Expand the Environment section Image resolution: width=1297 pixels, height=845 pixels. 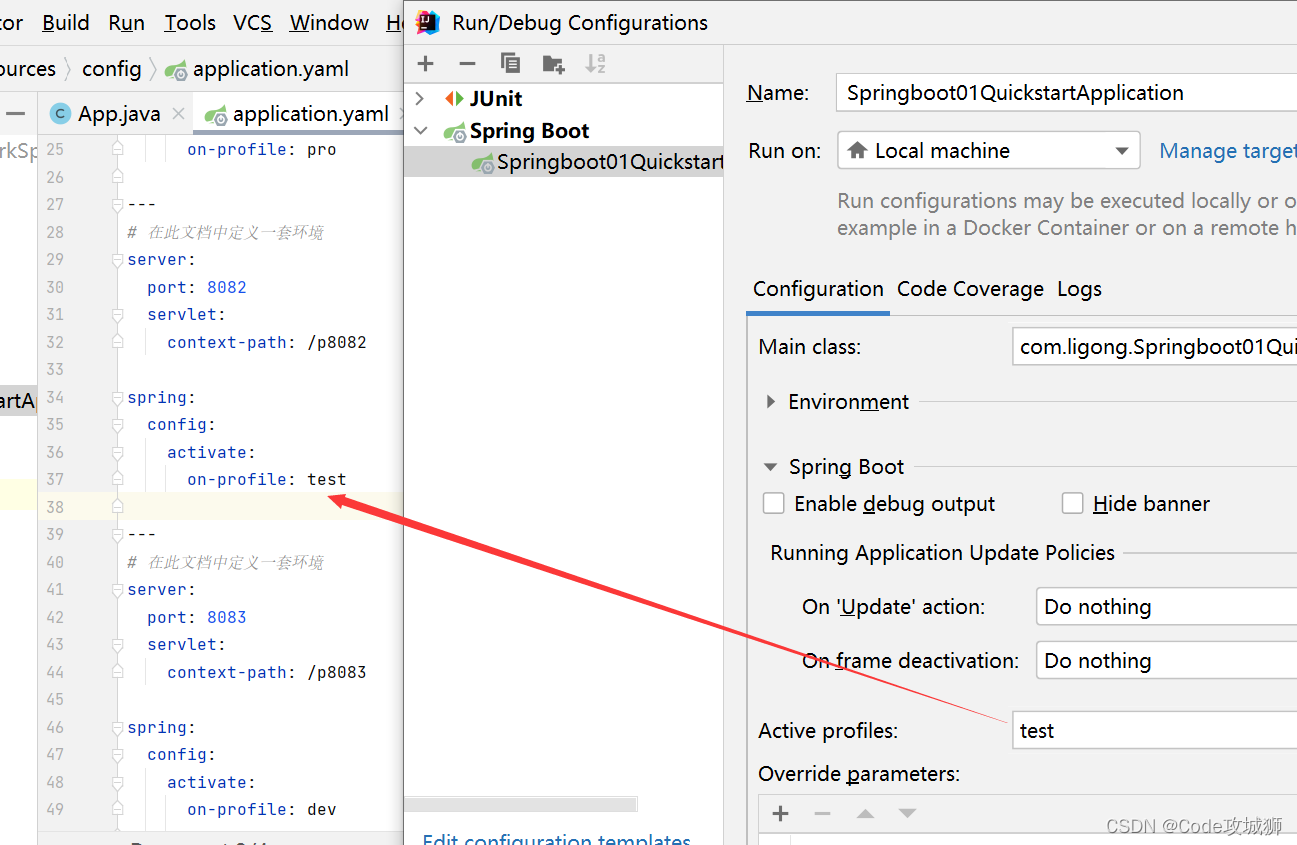point(770,401)
